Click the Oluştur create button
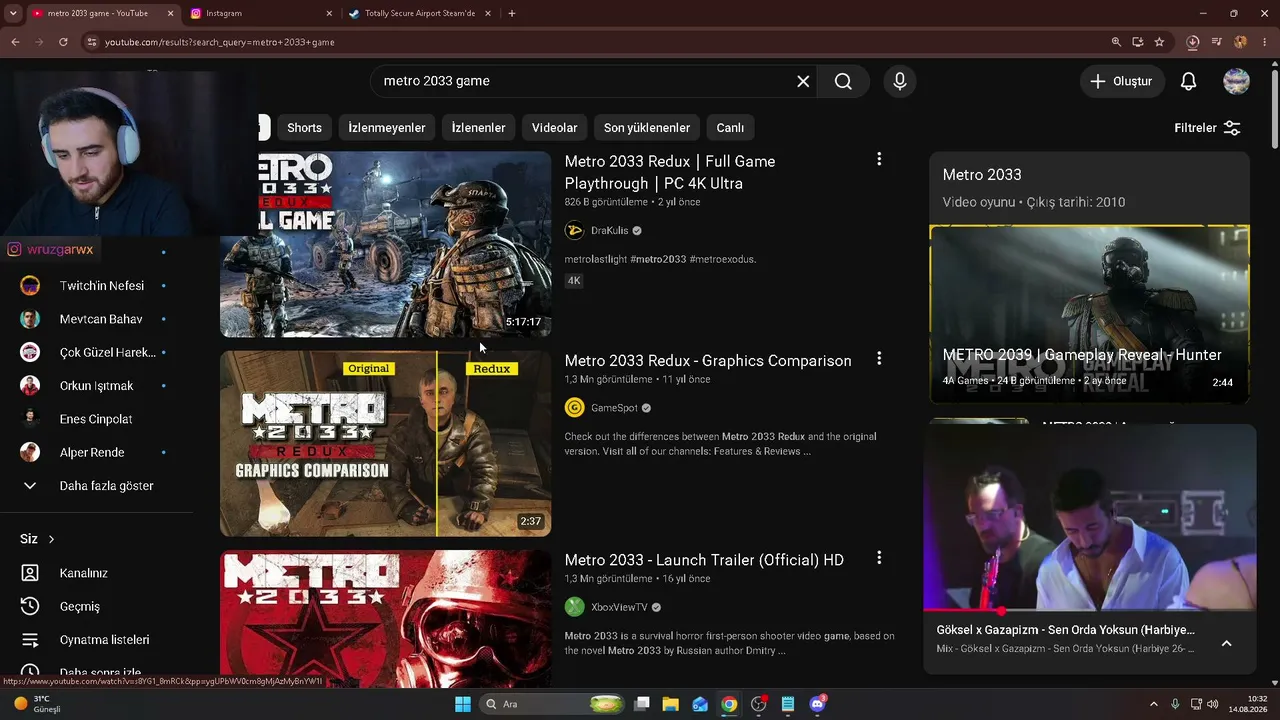This screenshot has width=1280, height=720. pyautogui.click(x=1122, y=81)
